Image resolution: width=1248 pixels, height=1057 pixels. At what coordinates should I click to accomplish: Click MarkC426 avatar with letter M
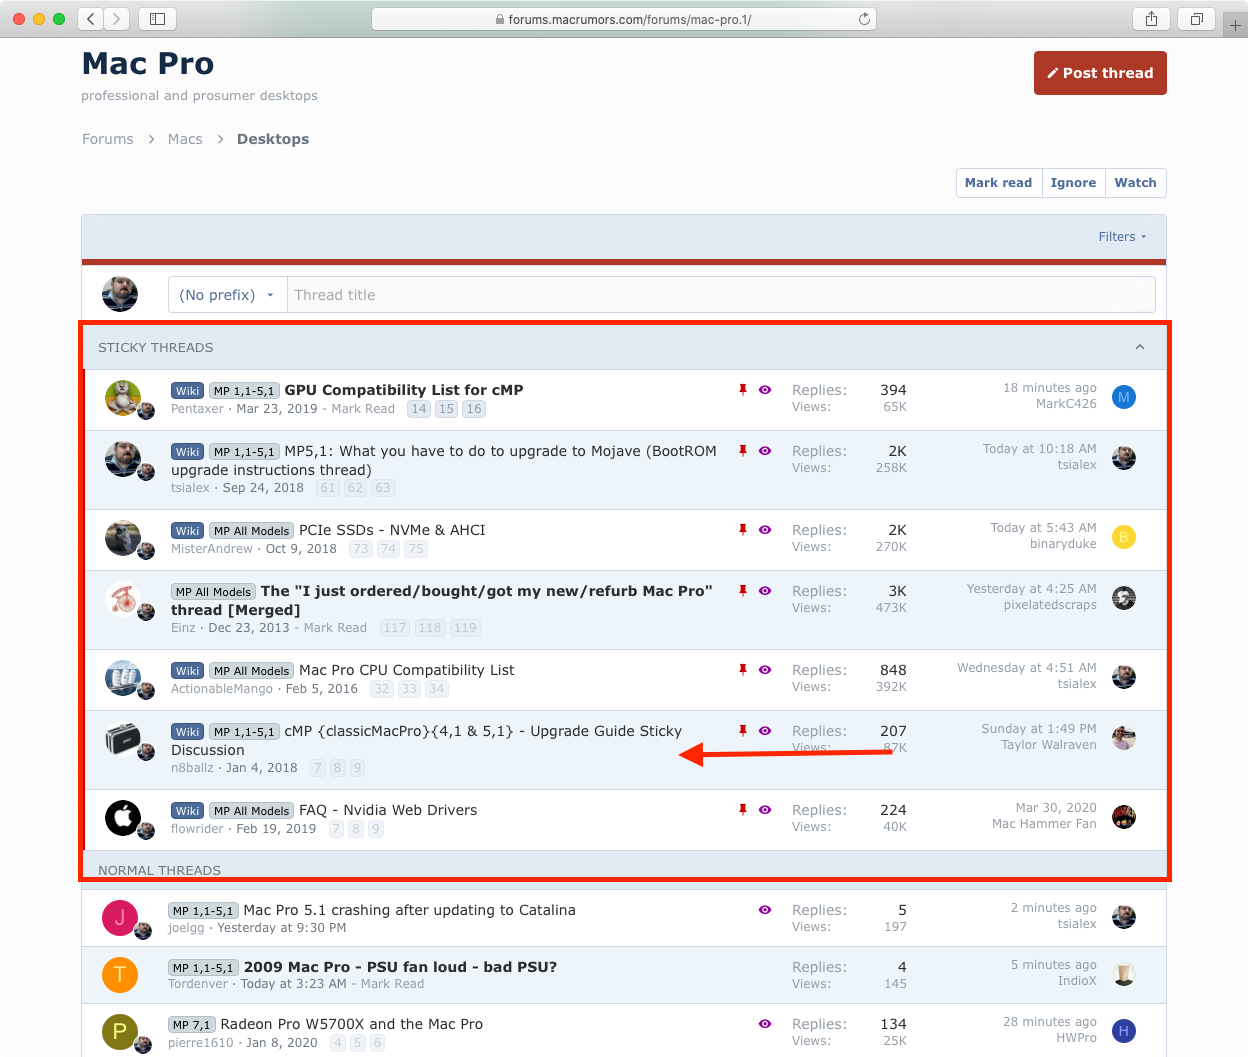click(1124, 397)
